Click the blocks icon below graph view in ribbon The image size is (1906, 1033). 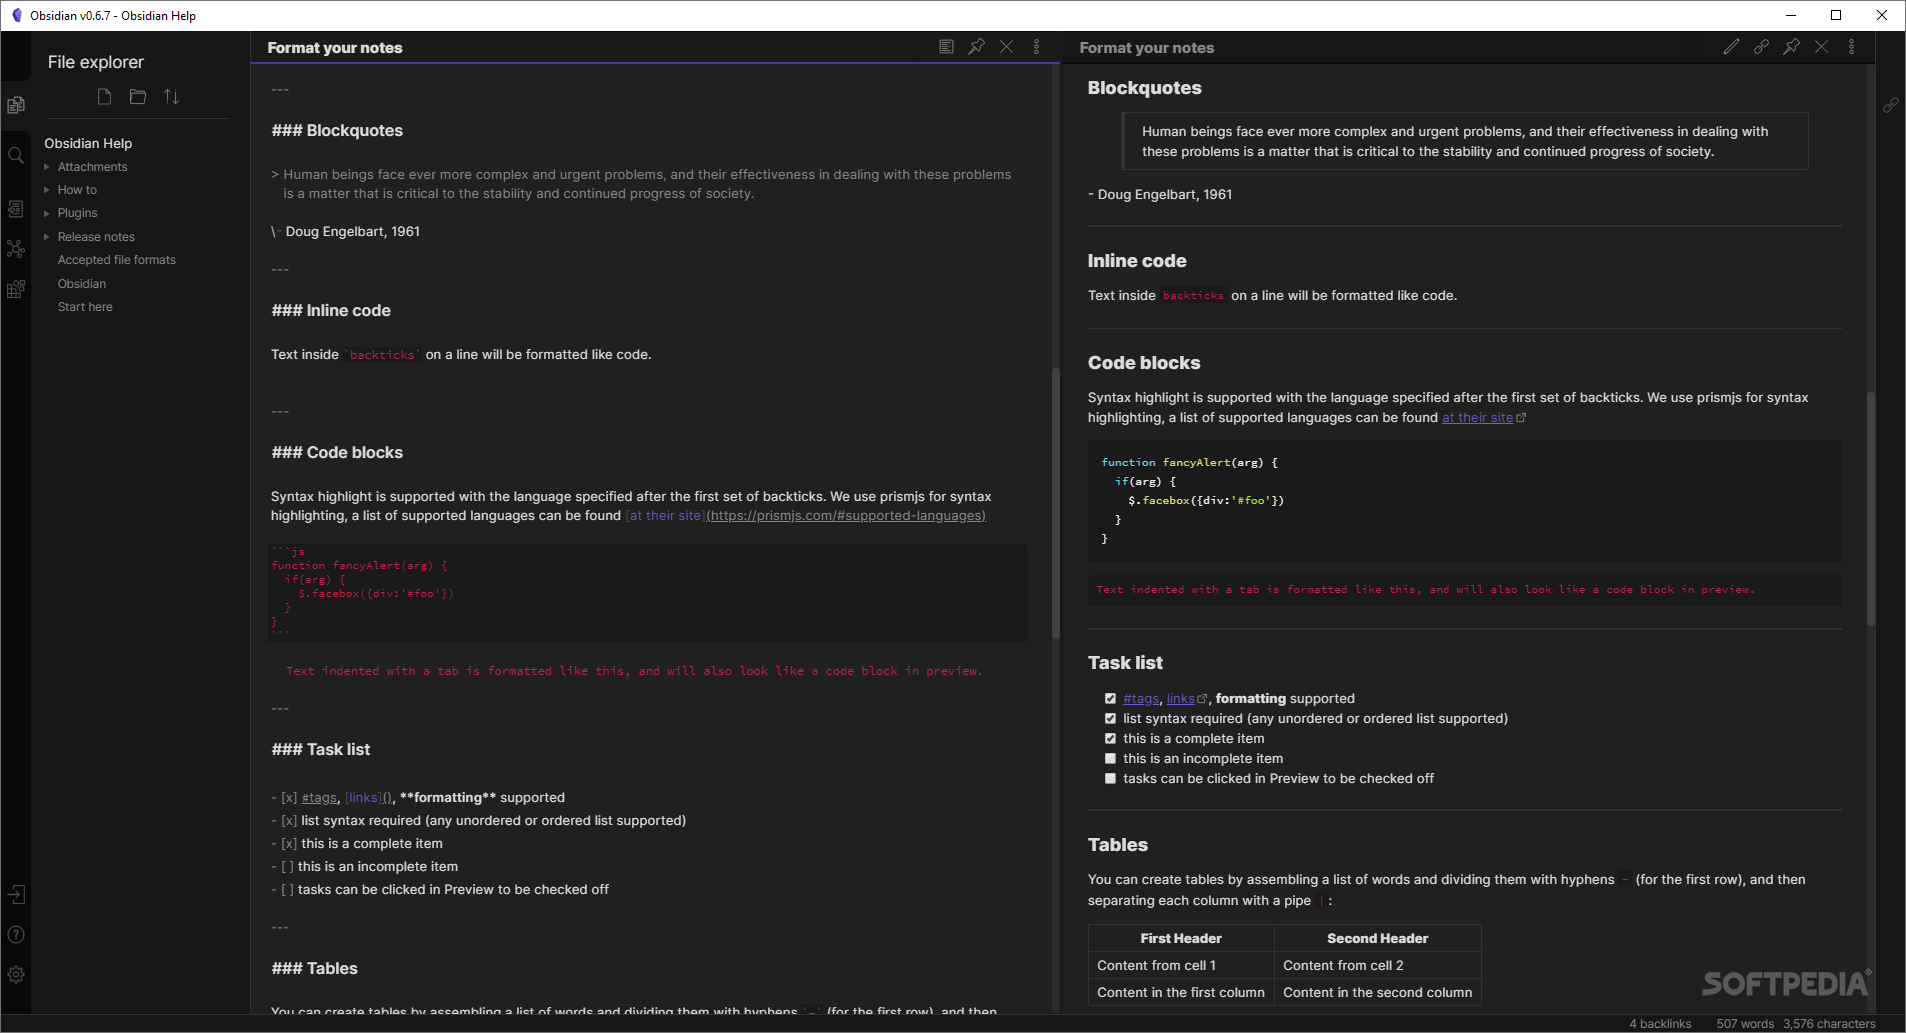point(16,289)
